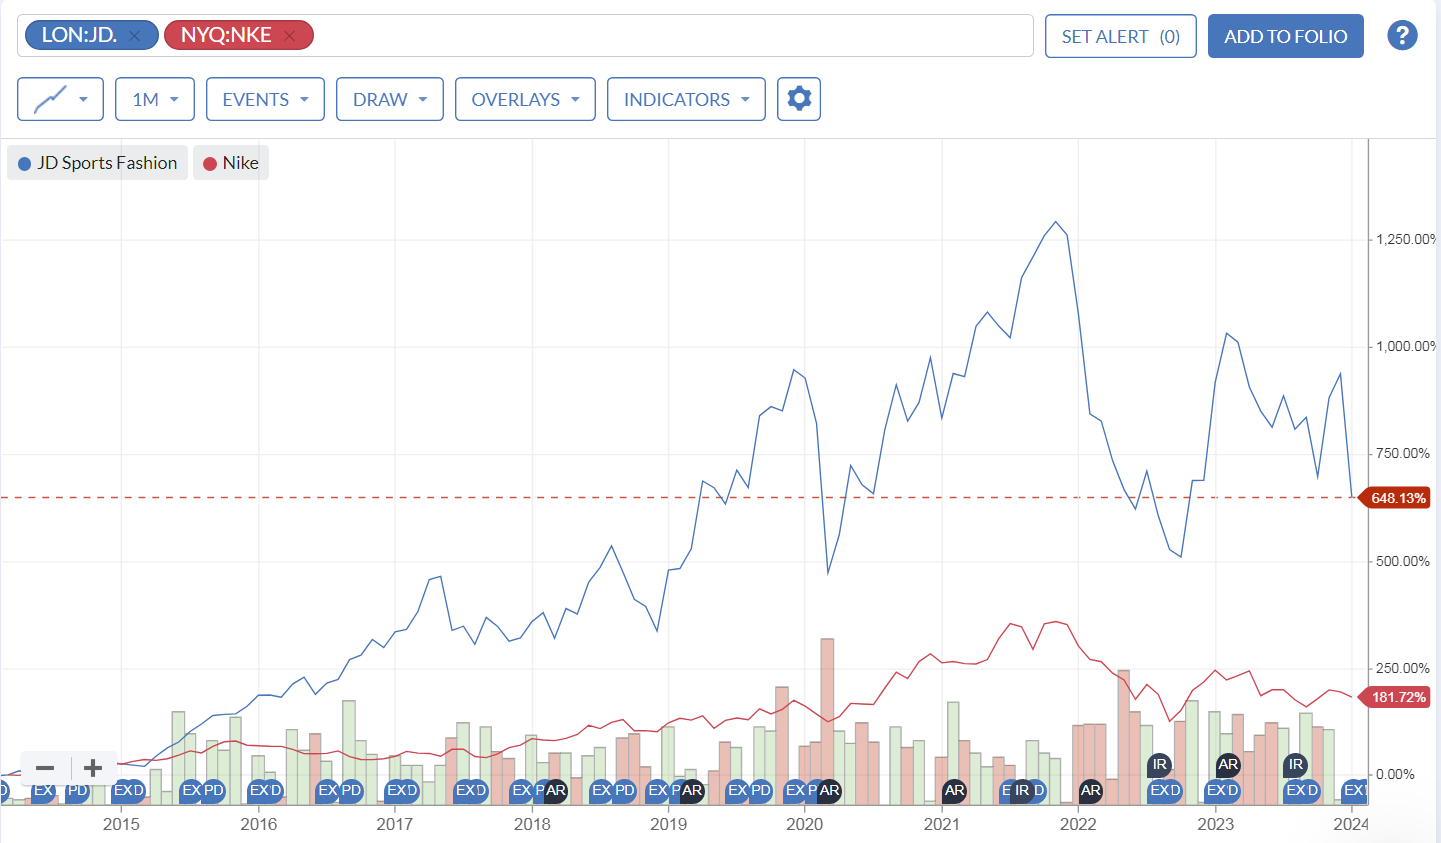The width and height of the screenshot is (1441, 843).
Task: Click the 750.00% axis label
Action: coord(1403,453)
